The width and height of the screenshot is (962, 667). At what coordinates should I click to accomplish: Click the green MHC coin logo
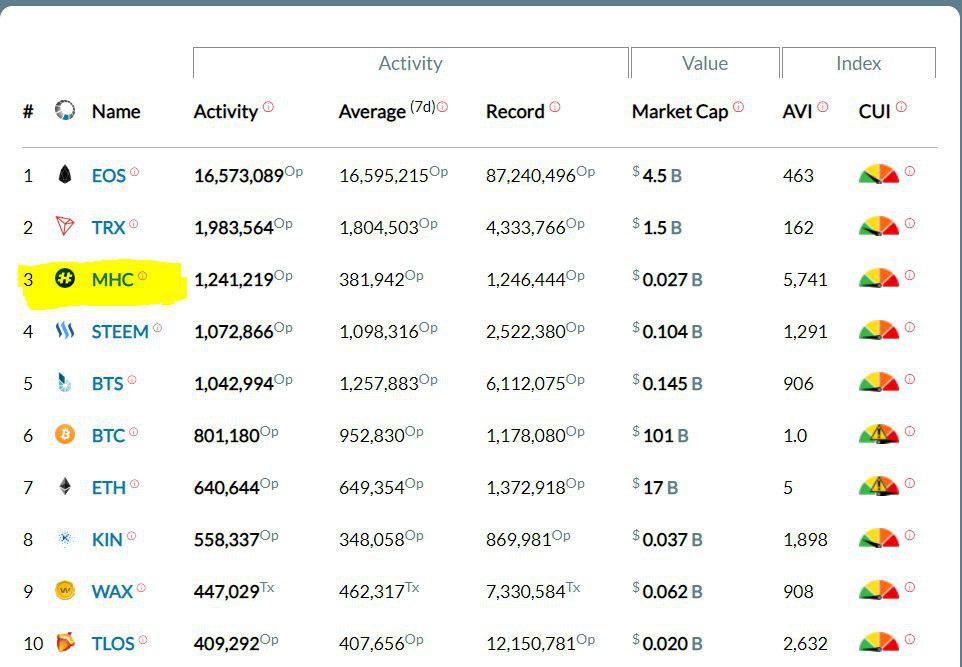click(64, 279)
